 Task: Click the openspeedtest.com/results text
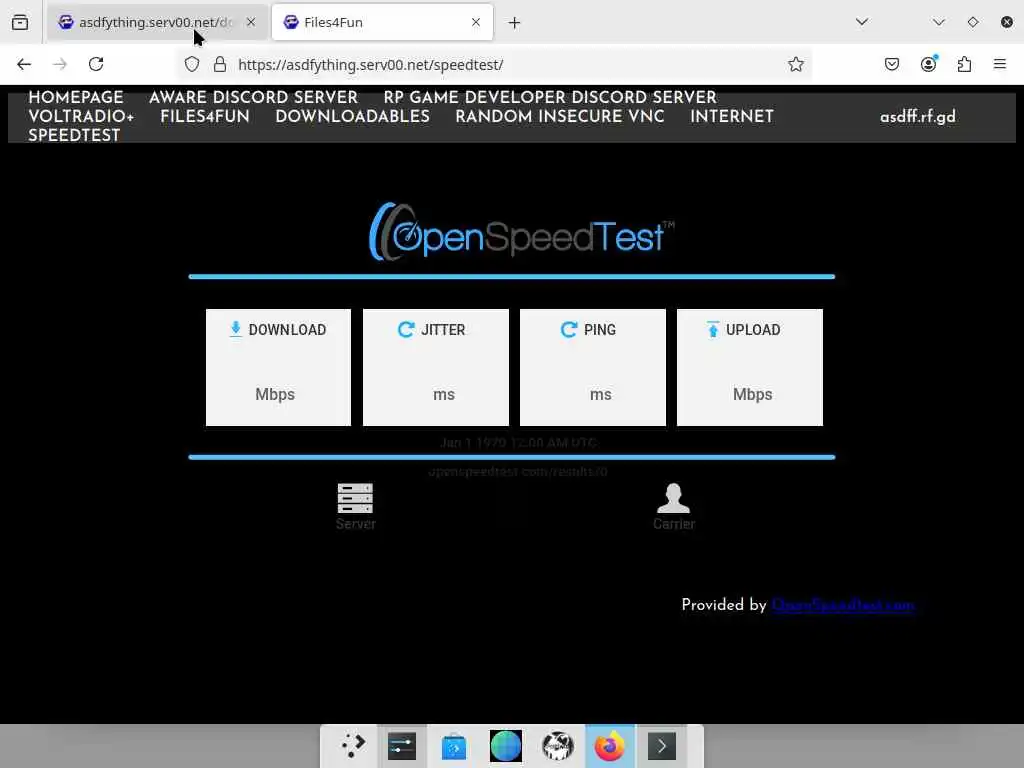(518, 472)
